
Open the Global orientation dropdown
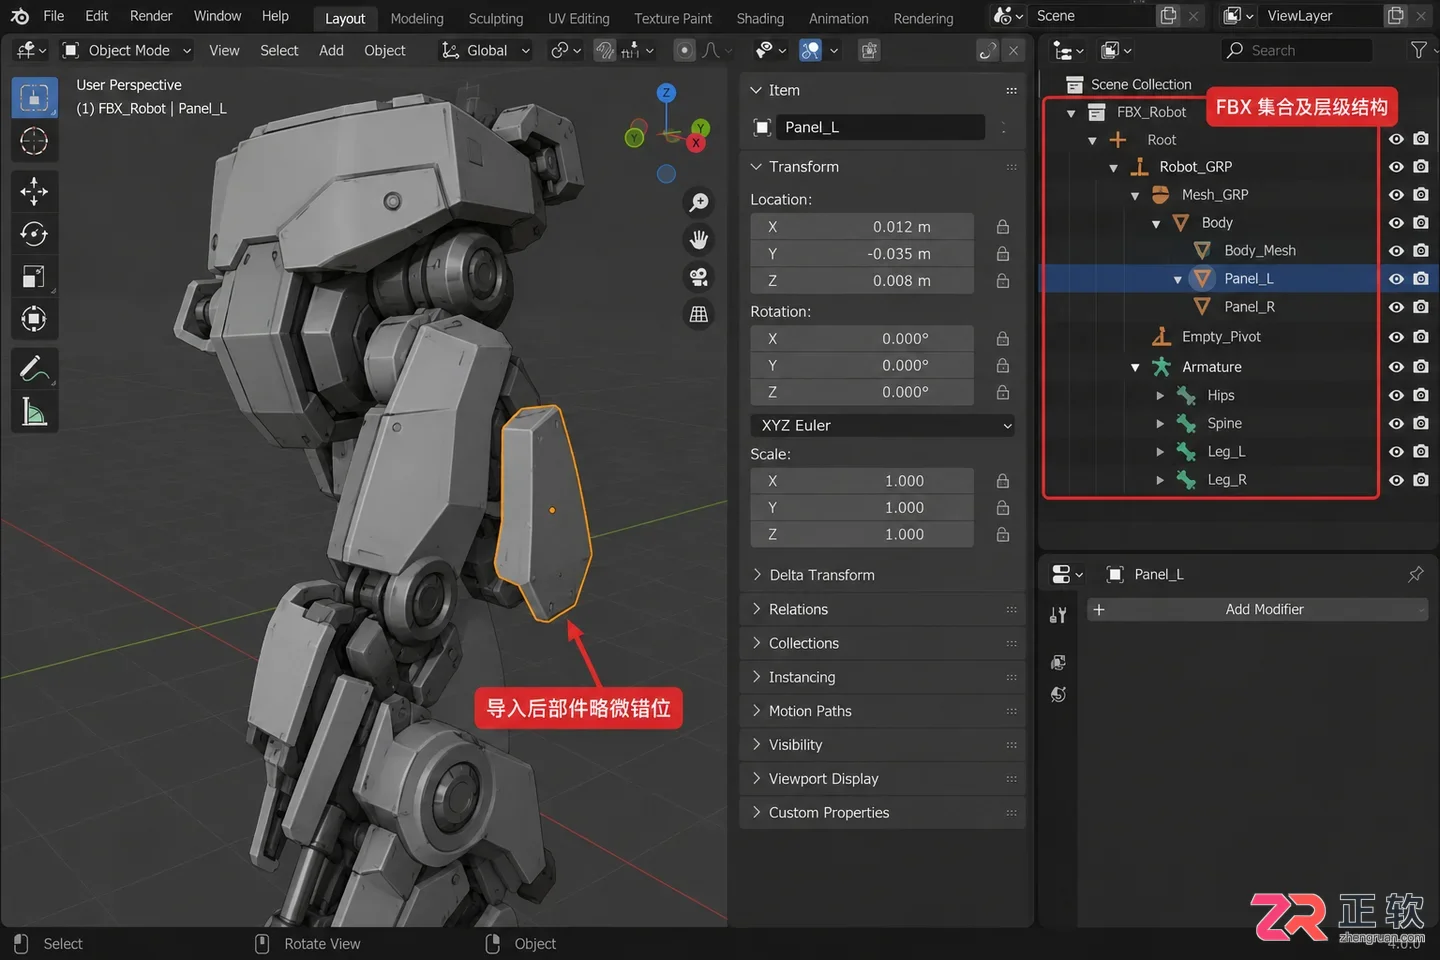[x=486, y=50]
